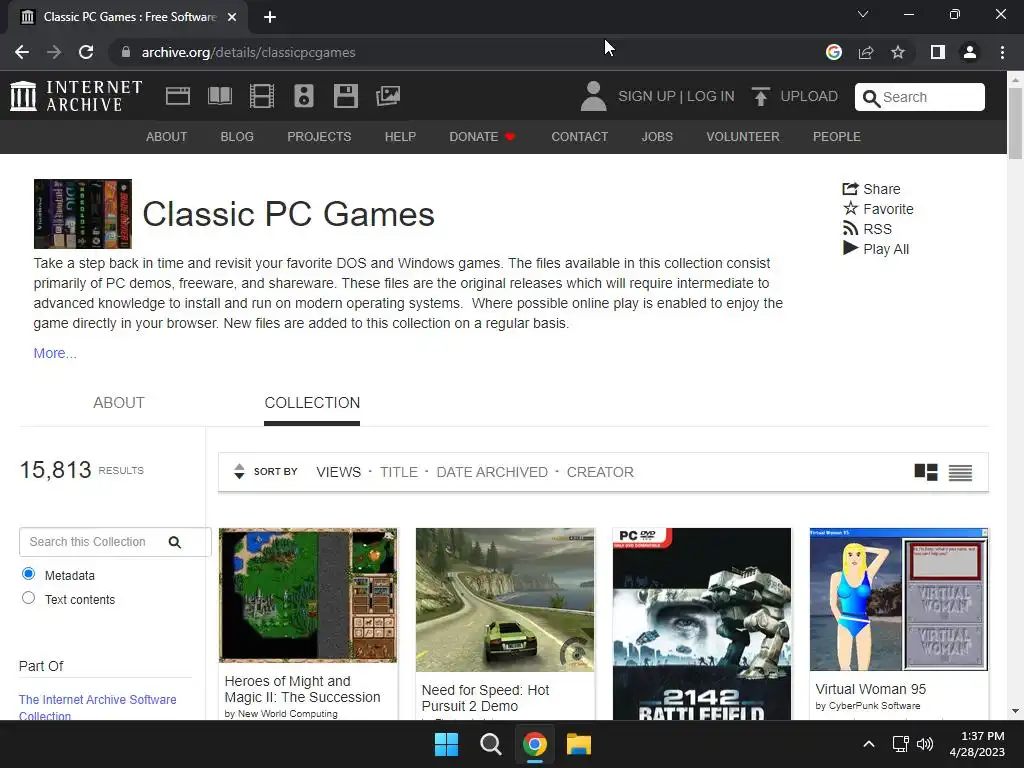Open the VOLUNTEER nav item
The height and width of the screenshot is (768, 1024).
[743, 136]
